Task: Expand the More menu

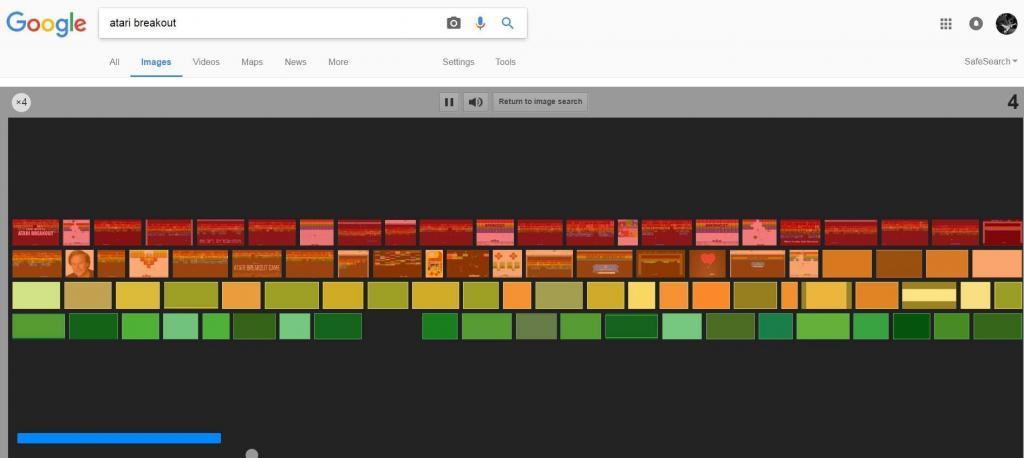Action: tap(338, 62)
